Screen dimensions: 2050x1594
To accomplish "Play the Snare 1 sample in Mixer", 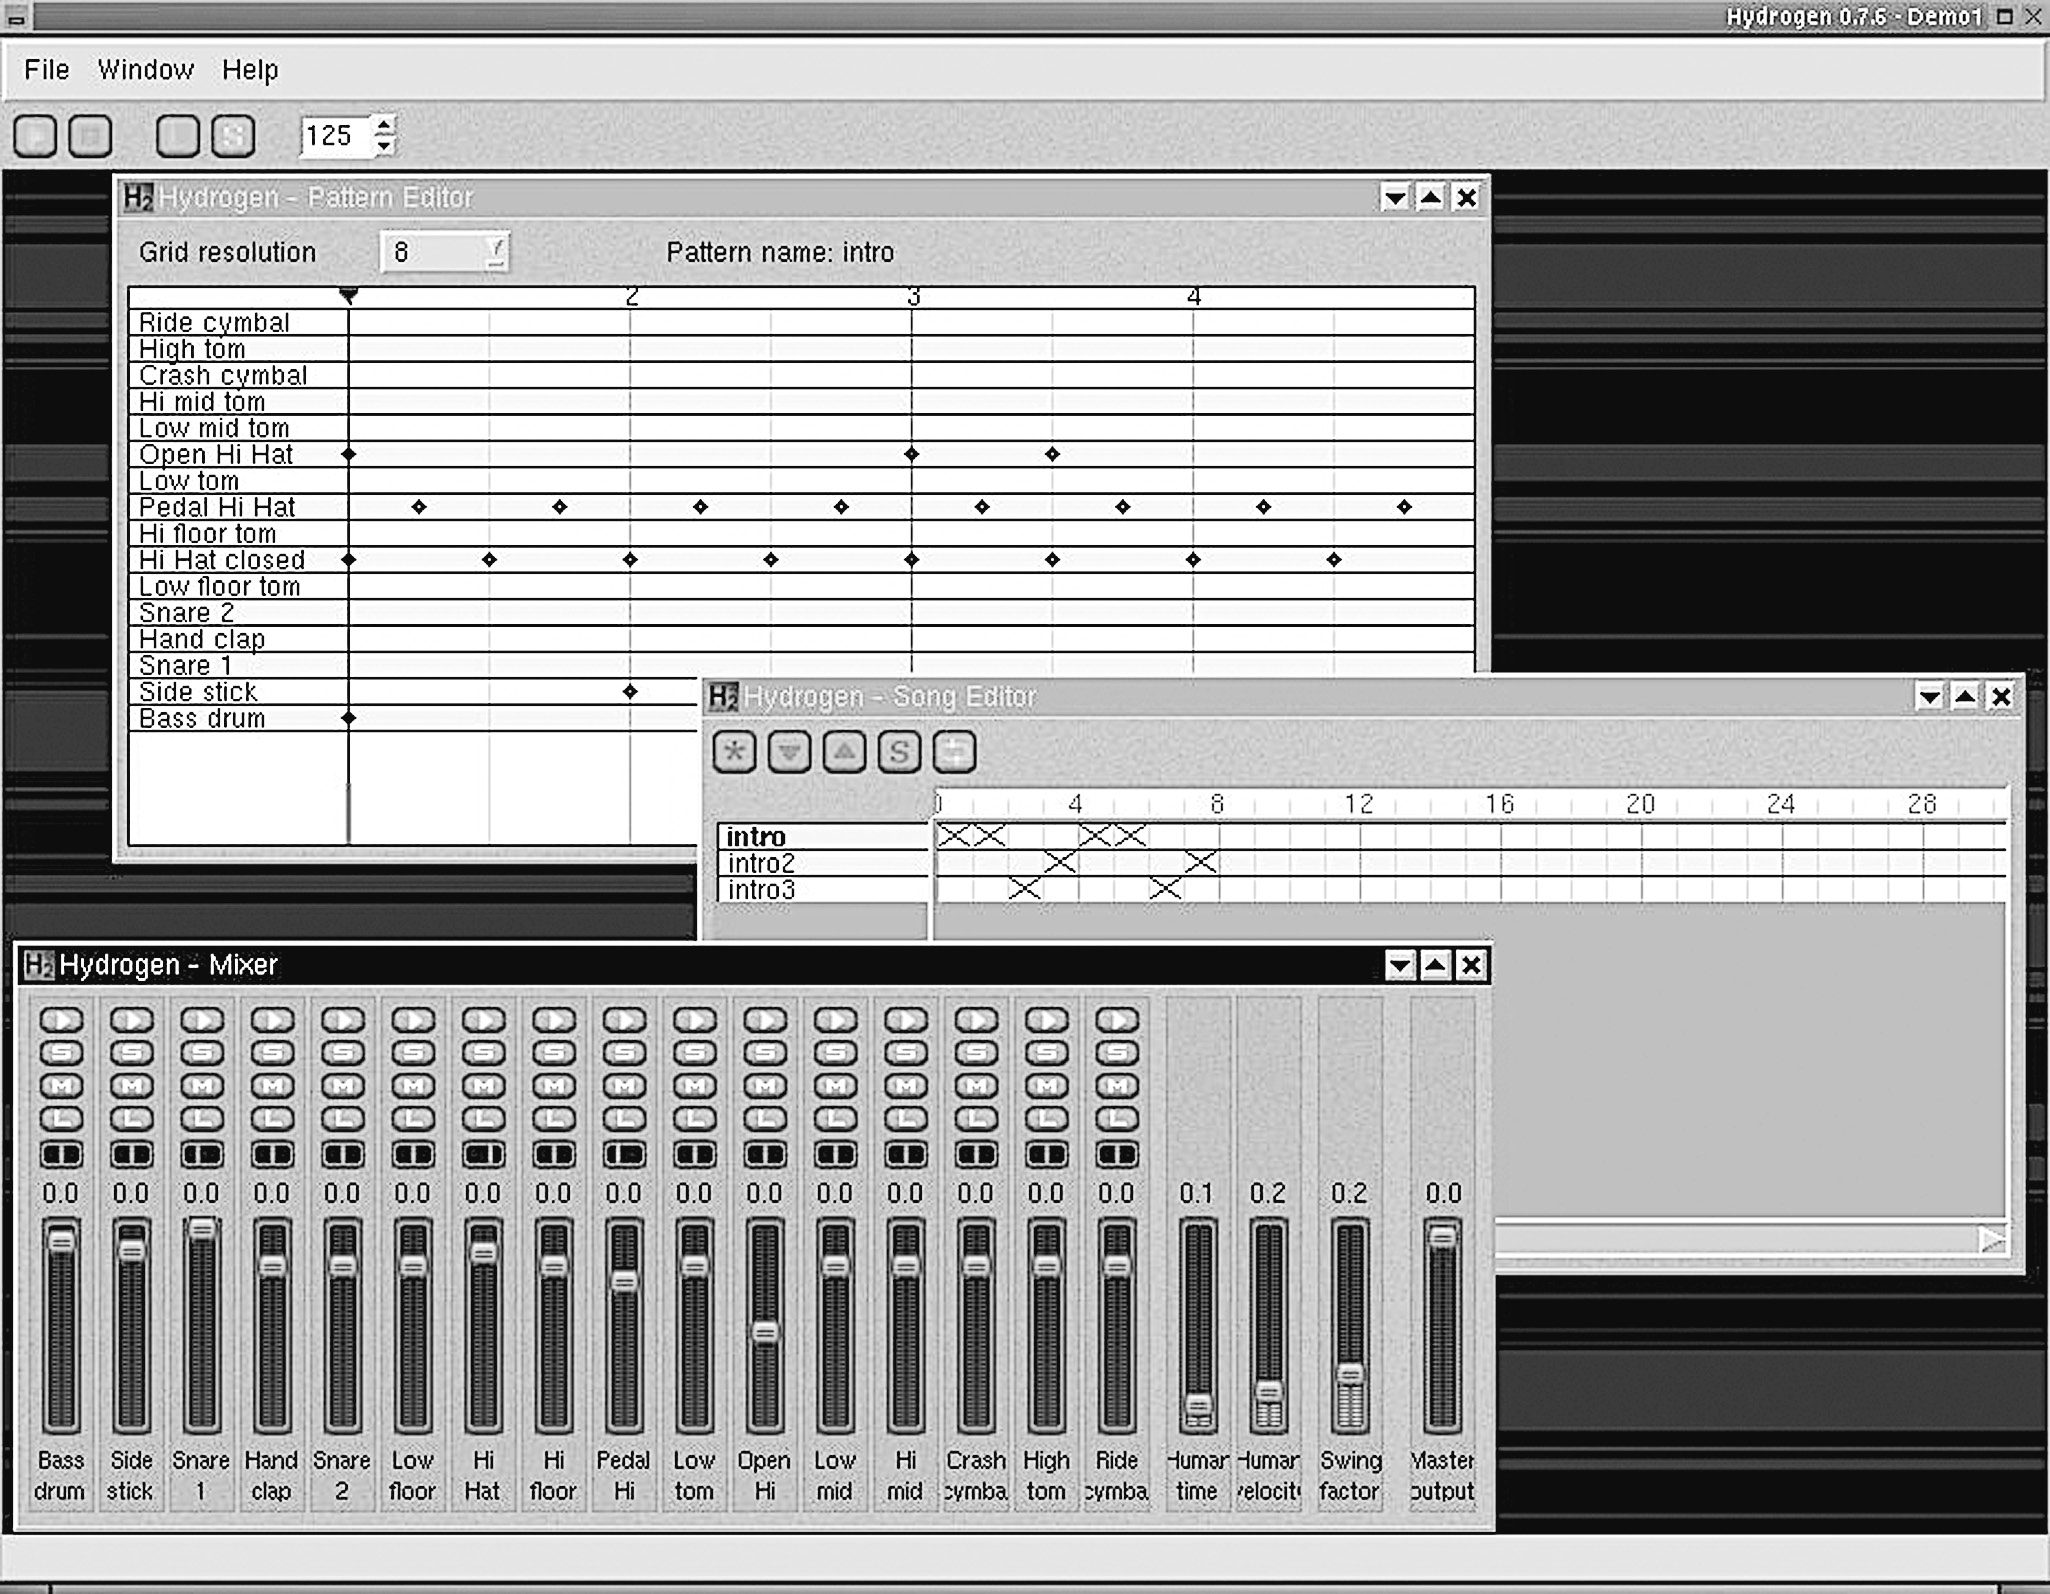I will 202,1020.
